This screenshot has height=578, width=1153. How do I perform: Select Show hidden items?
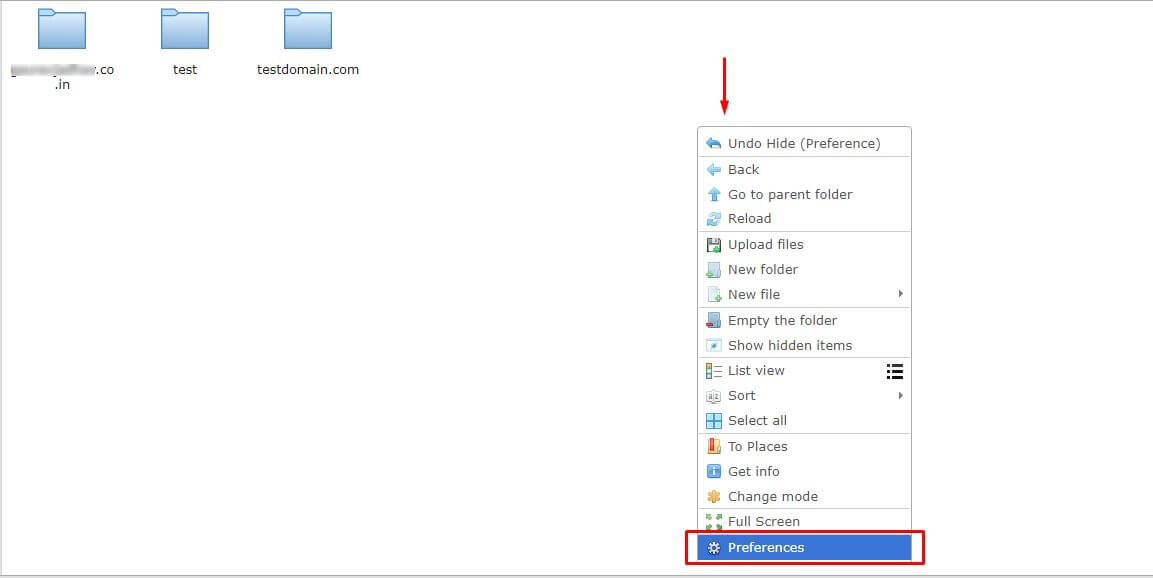(804, 346)
